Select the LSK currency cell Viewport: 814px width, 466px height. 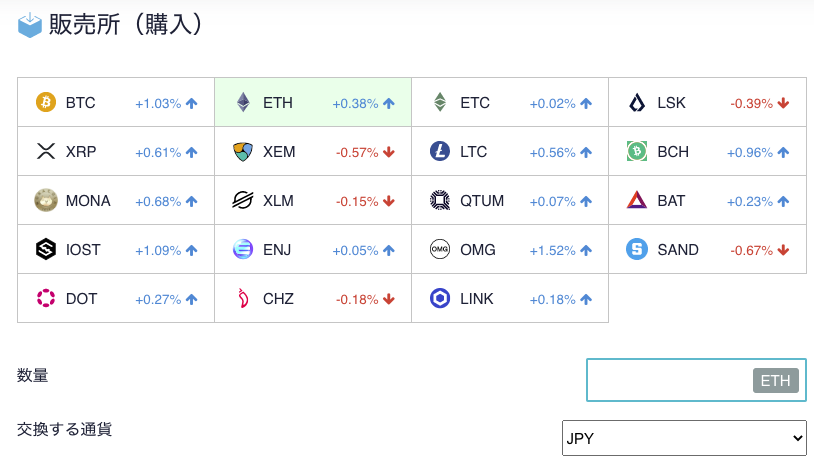pyautogui.click(x=707, y=103)
